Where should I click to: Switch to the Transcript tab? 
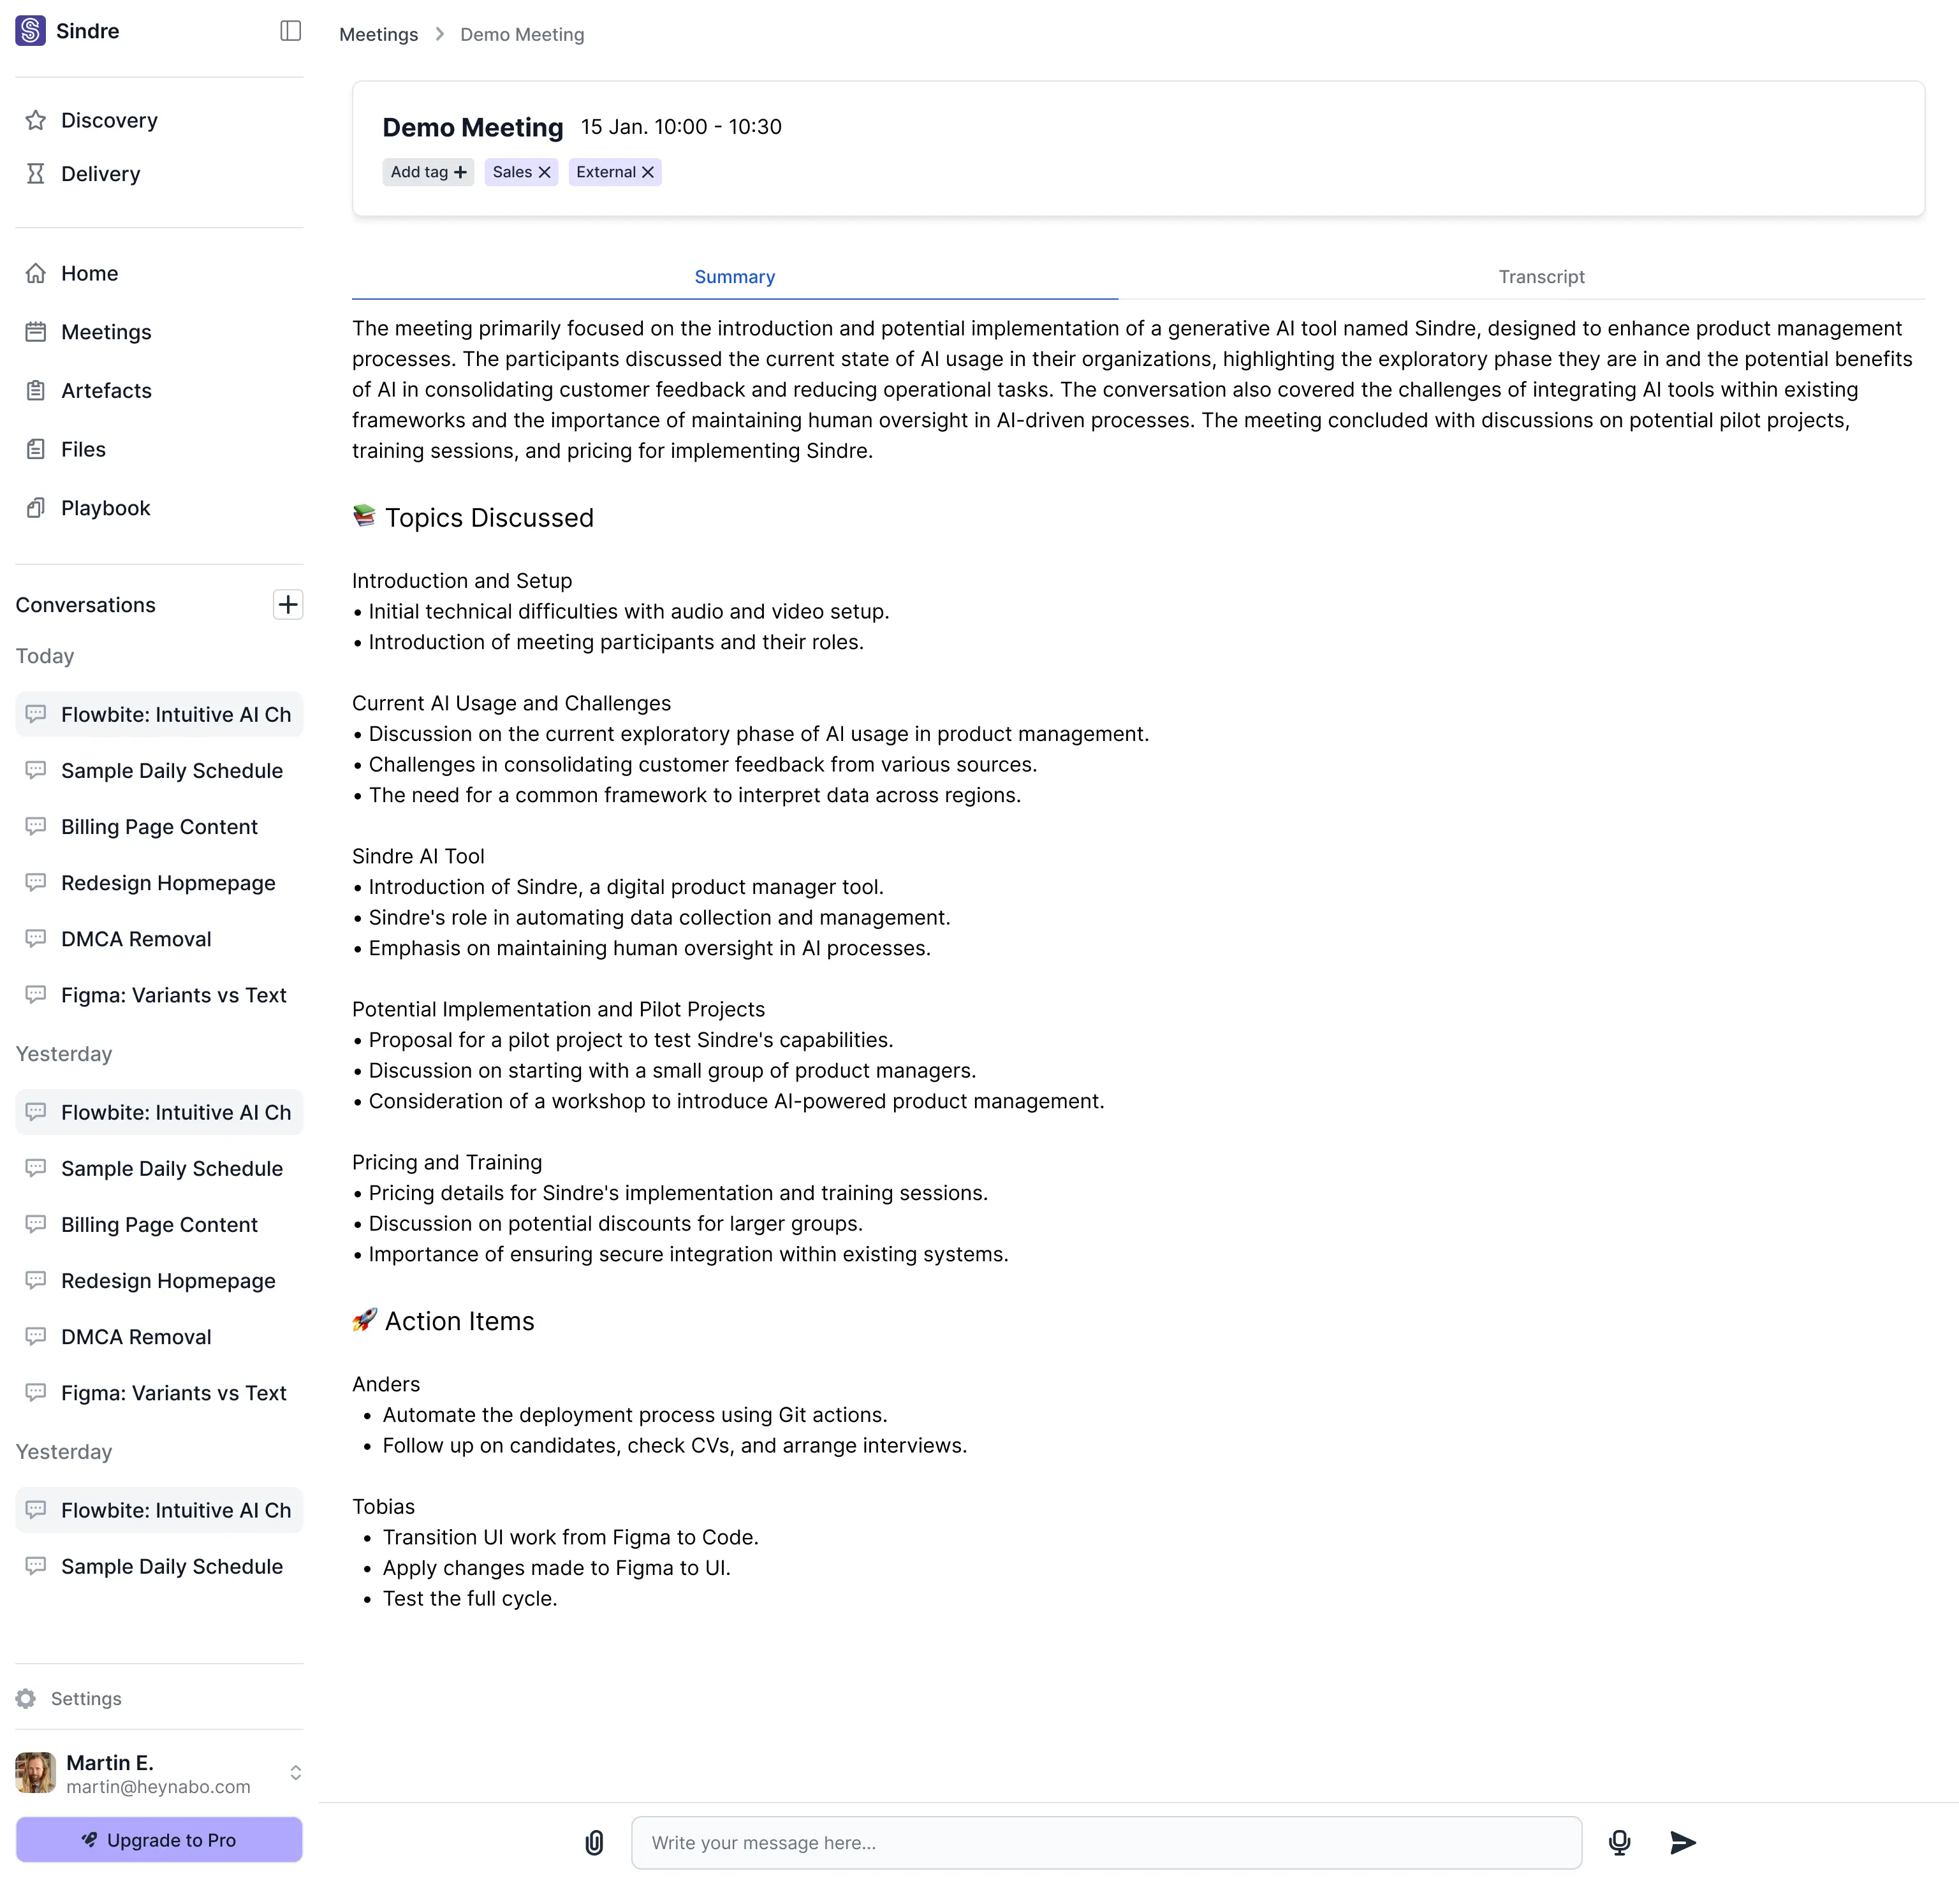(1541, 277)
